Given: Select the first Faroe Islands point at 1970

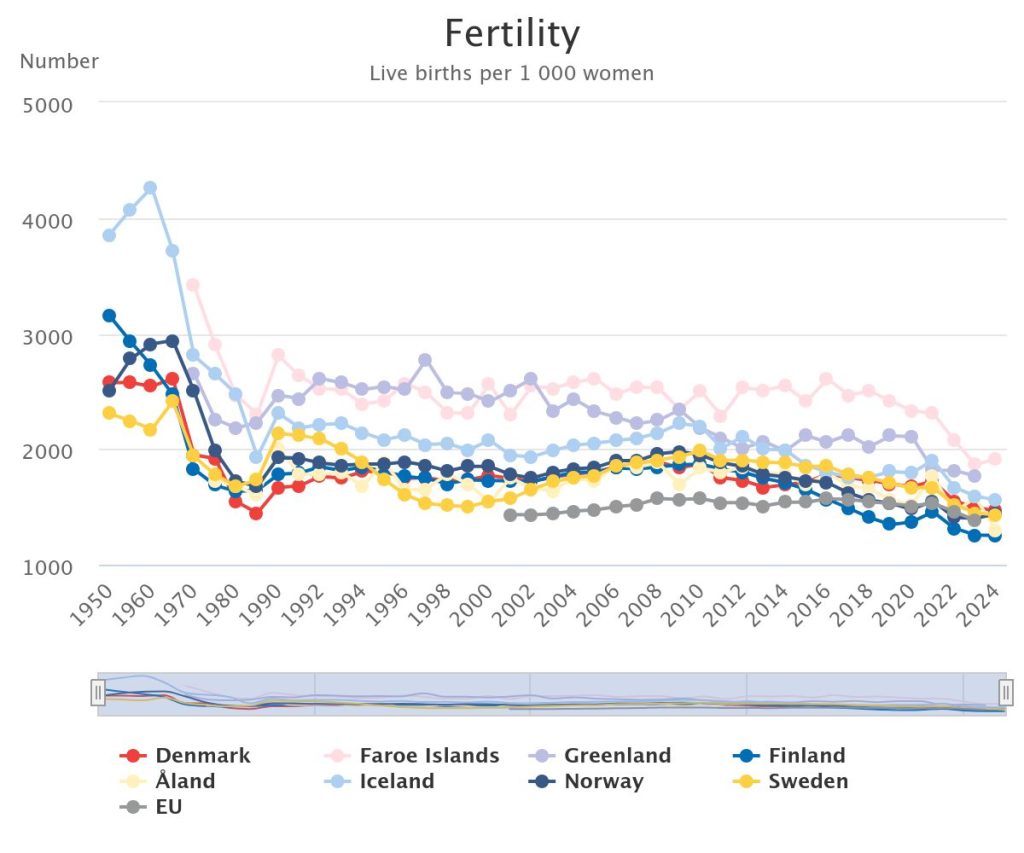Looking at the screenshot, I should pyautogui.click(x=193, y=285).
